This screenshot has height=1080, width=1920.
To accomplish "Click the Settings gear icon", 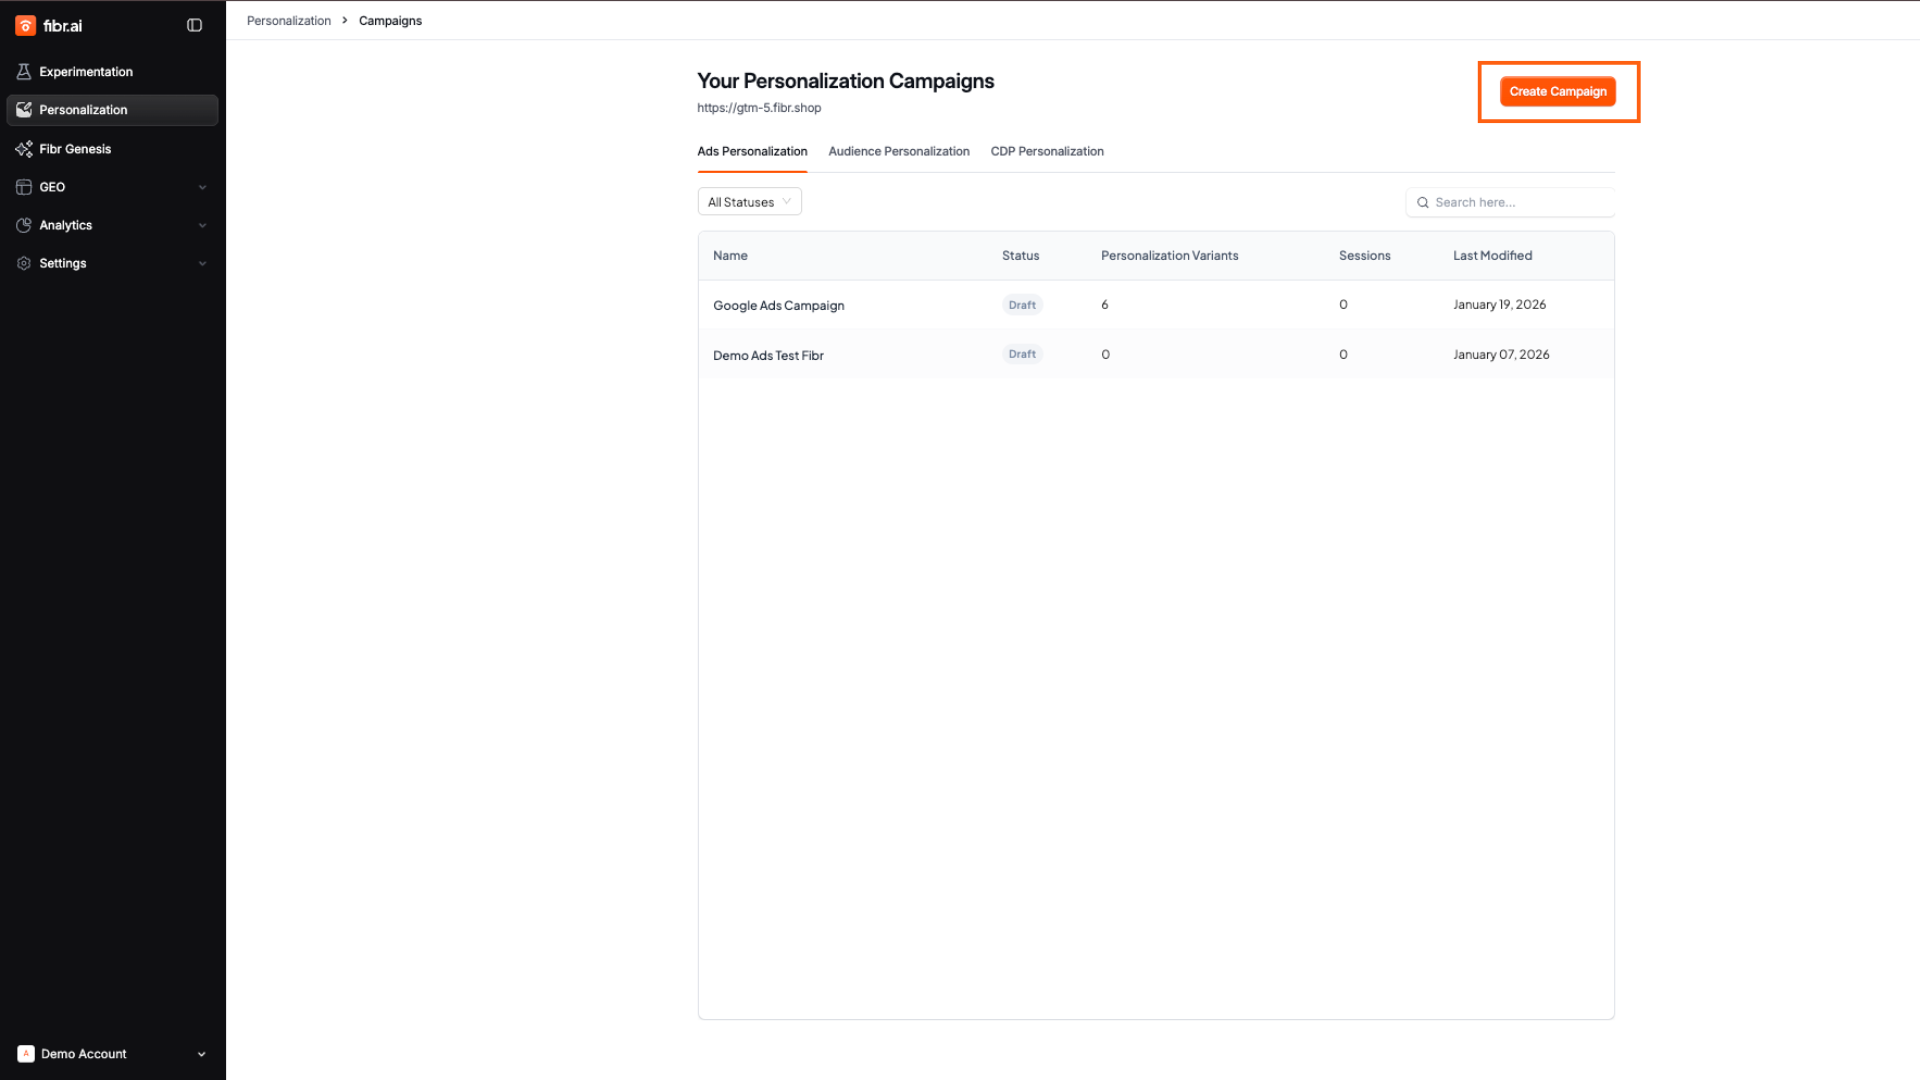I will pyautogui.click(x=24, y=263).
